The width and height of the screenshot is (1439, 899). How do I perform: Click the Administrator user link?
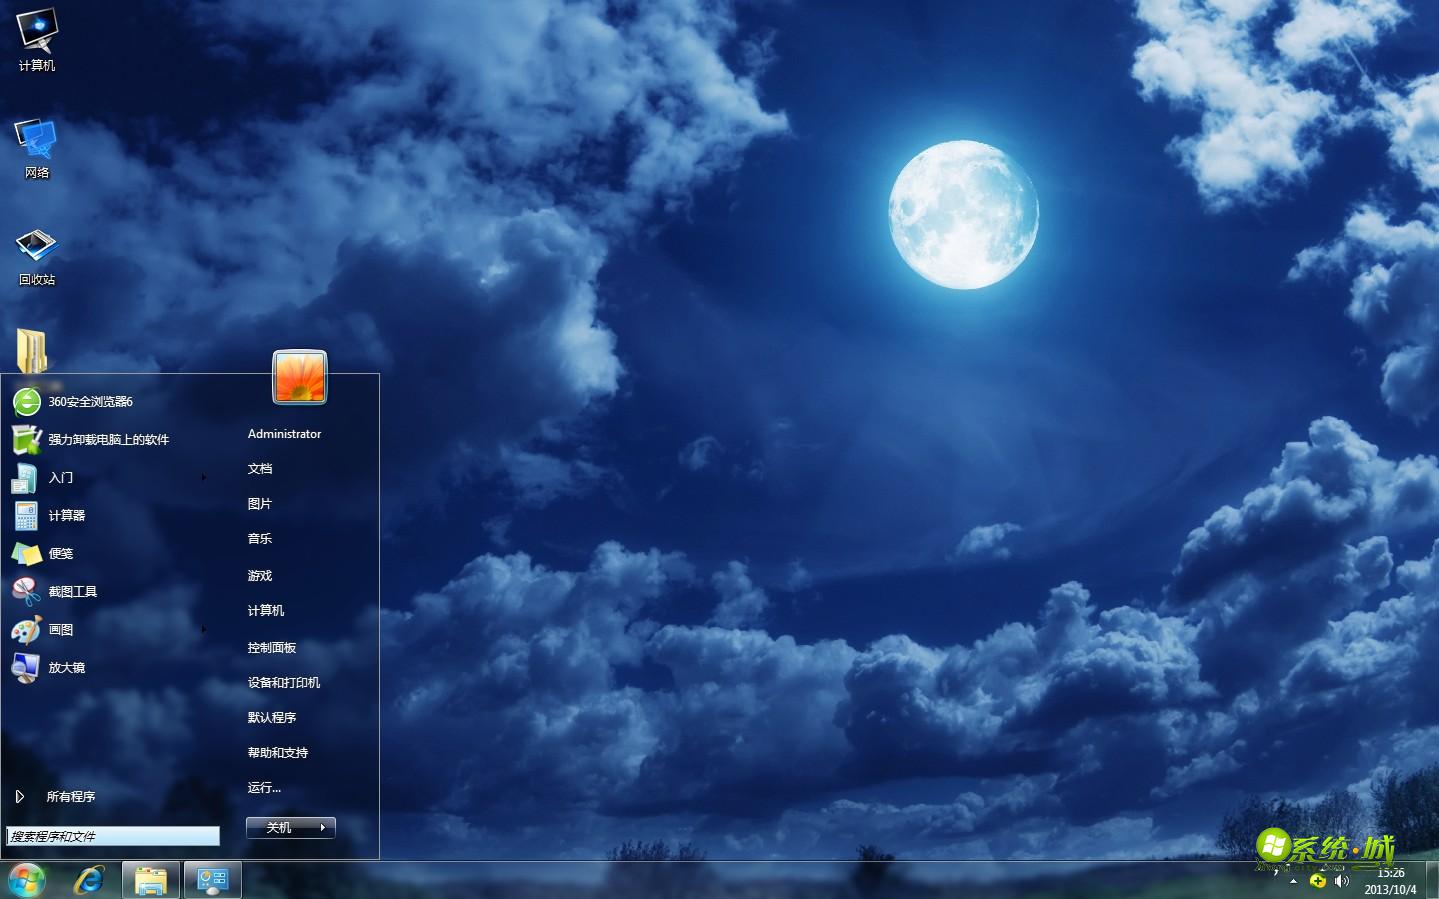284,434
